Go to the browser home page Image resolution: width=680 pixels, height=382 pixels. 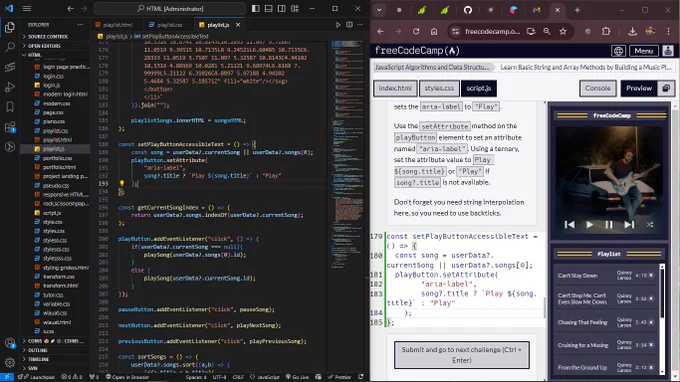coord(434,31)
